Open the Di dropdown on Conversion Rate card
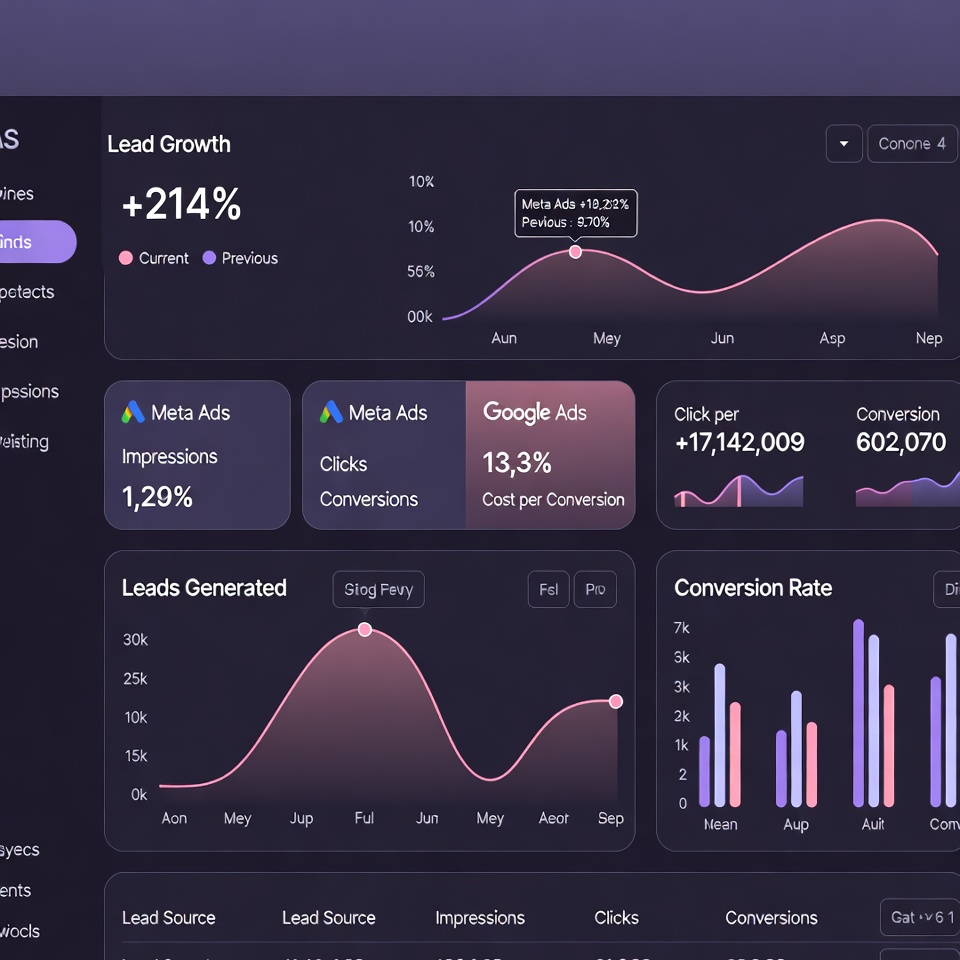960x960 pixels. pos(948,589)
